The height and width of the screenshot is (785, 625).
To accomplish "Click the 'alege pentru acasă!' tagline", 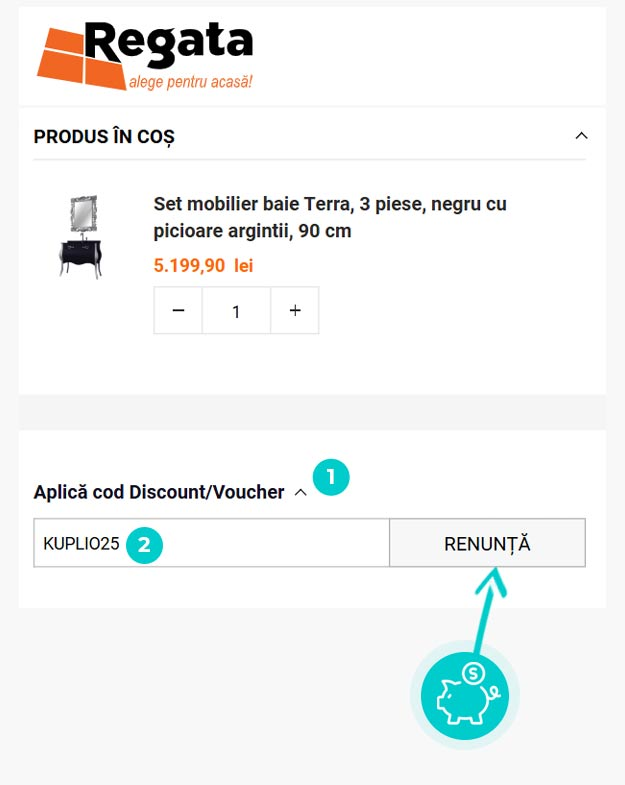I will 190,81.
